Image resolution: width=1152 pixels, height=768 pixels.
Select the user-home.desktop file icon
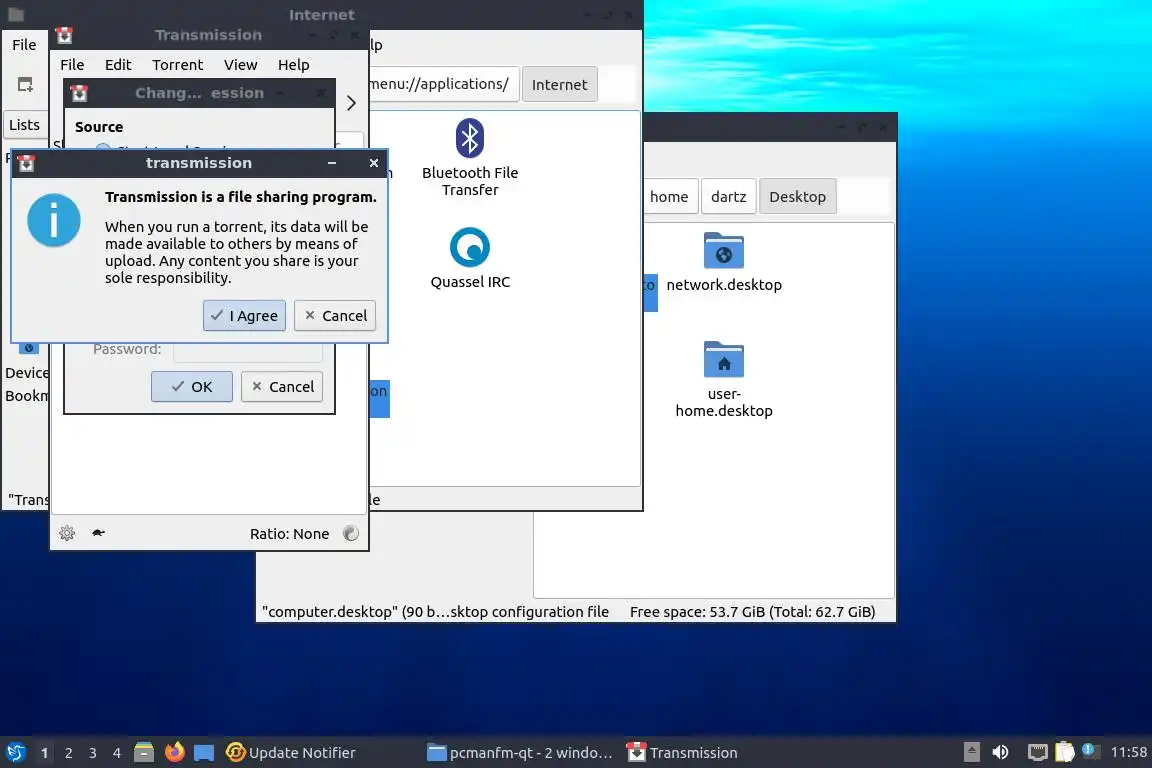pyautogui.click(x=724, y=379)
